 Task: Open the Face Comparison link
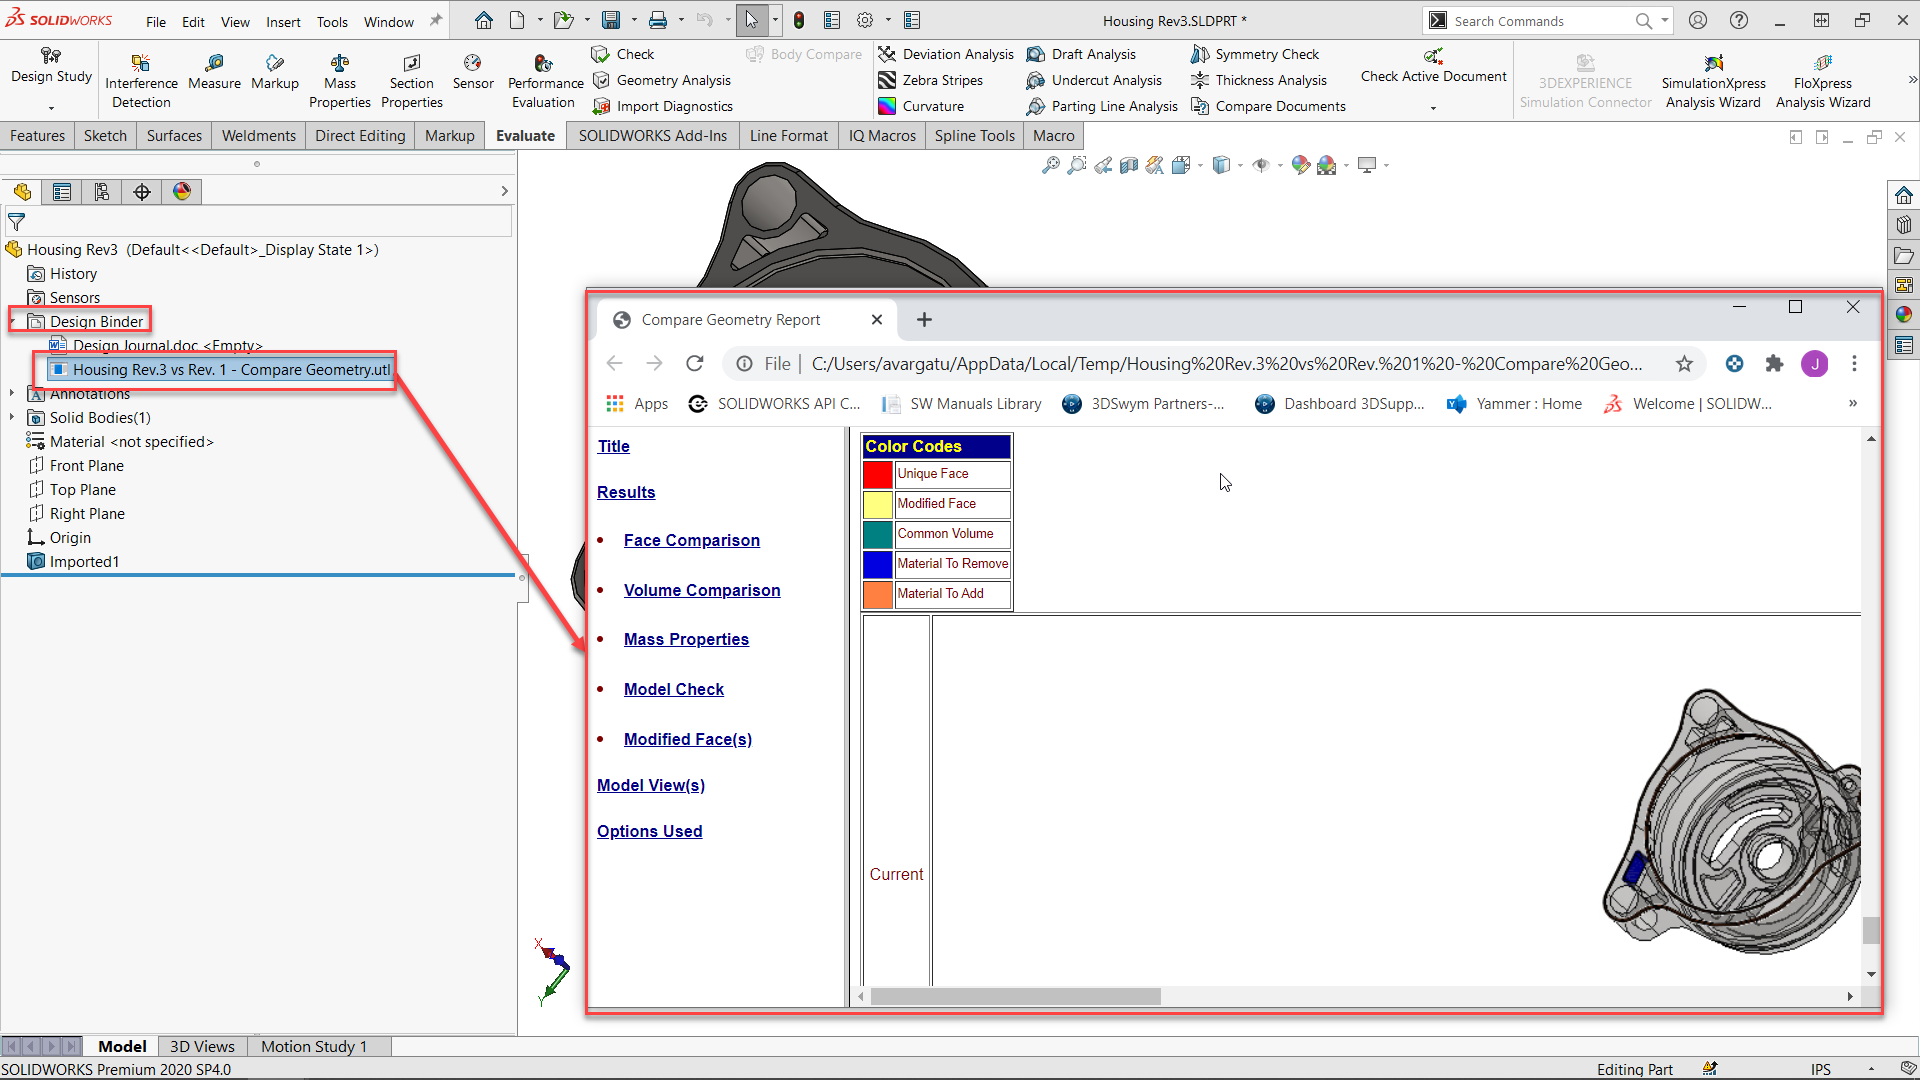click(x=692, y=540)
